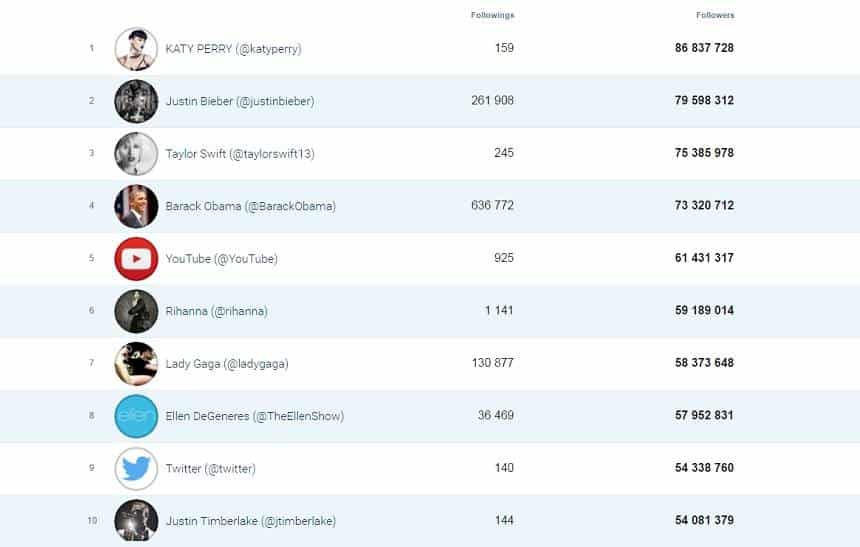This screenshot has width=860, height=547.
Task: Click Barack Obama's profile avatar
Action: (x=136, y=206)
